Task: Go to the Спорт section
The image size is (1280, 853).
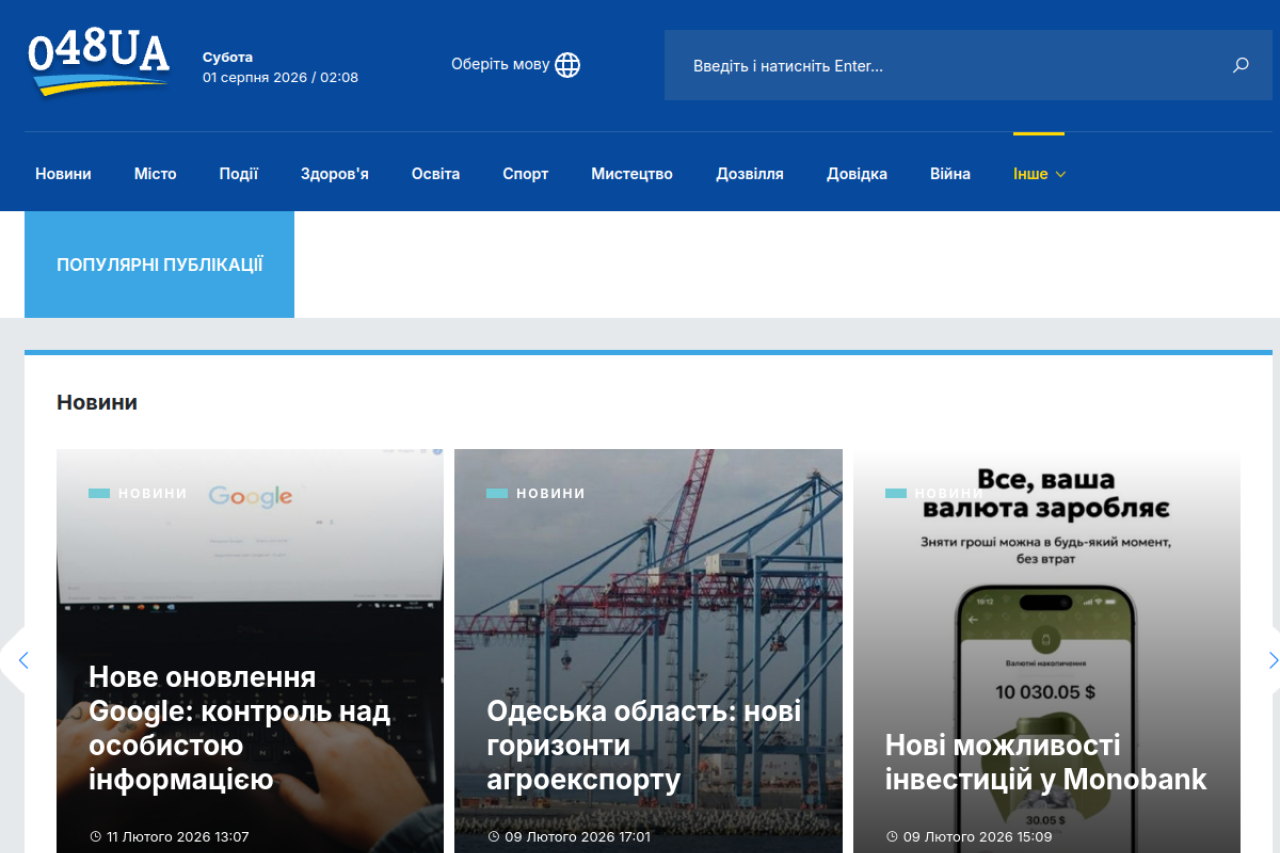Action: pyautogui.click(x=526, y=174)
